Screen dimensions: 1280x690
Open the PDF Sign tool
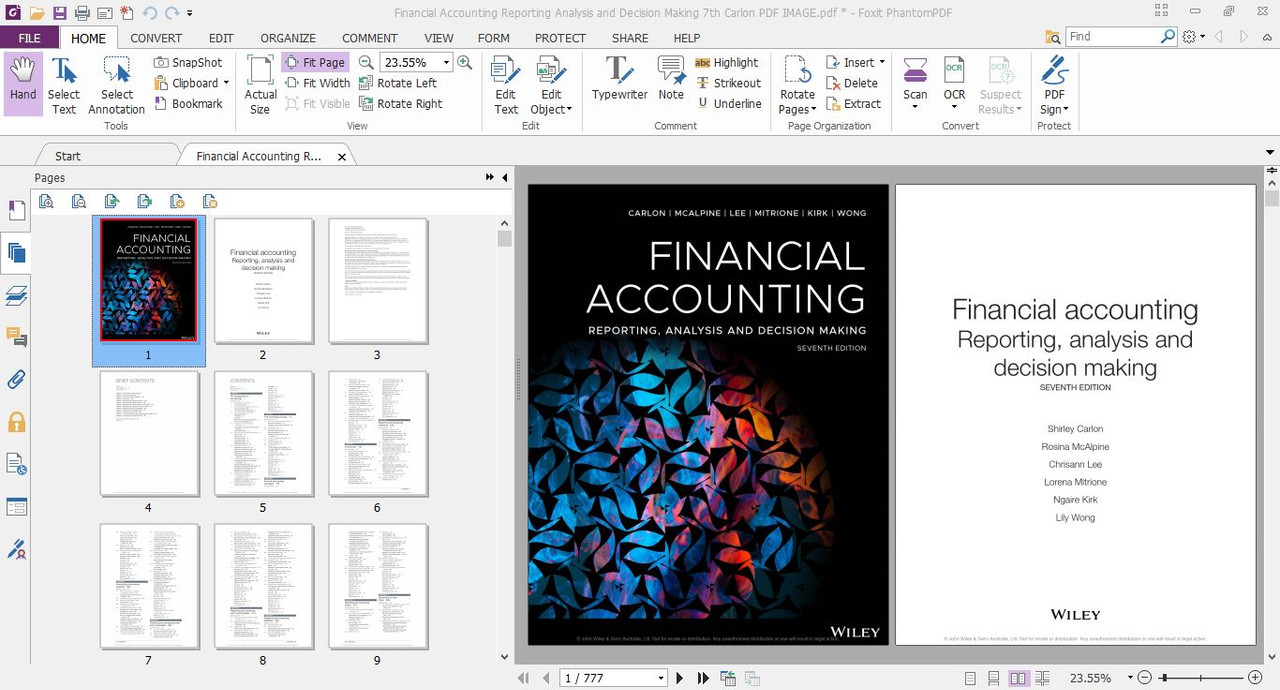[x=1054, y=84]
